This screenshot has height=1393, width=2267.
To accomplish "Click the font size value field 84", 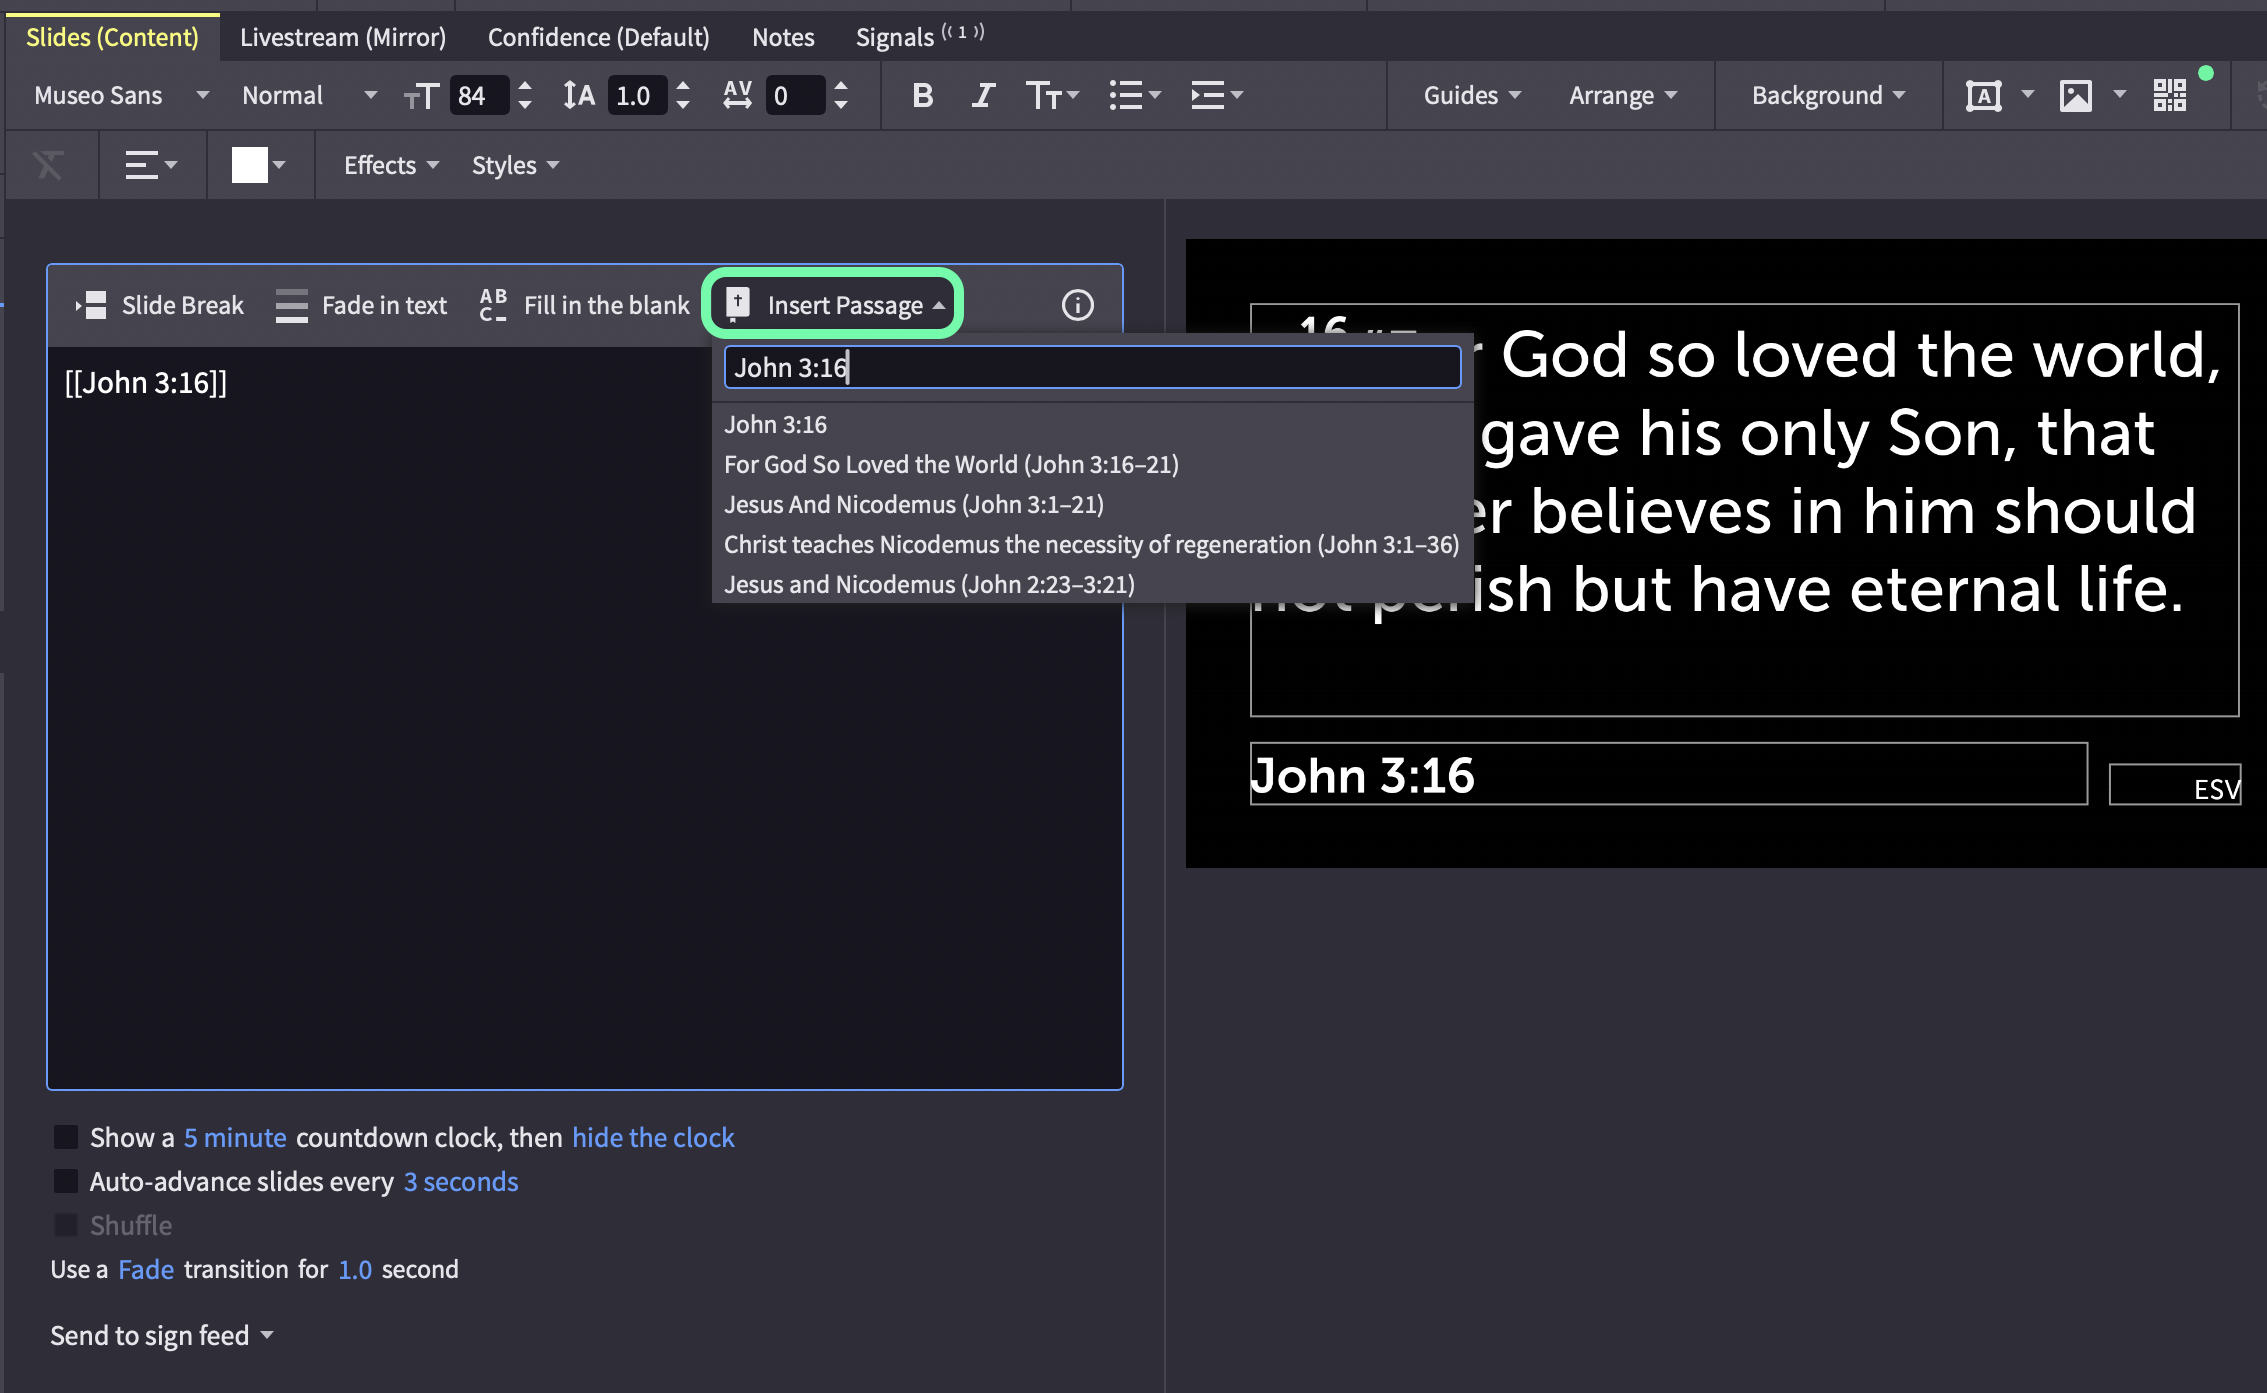I will [x=479, y=96].
